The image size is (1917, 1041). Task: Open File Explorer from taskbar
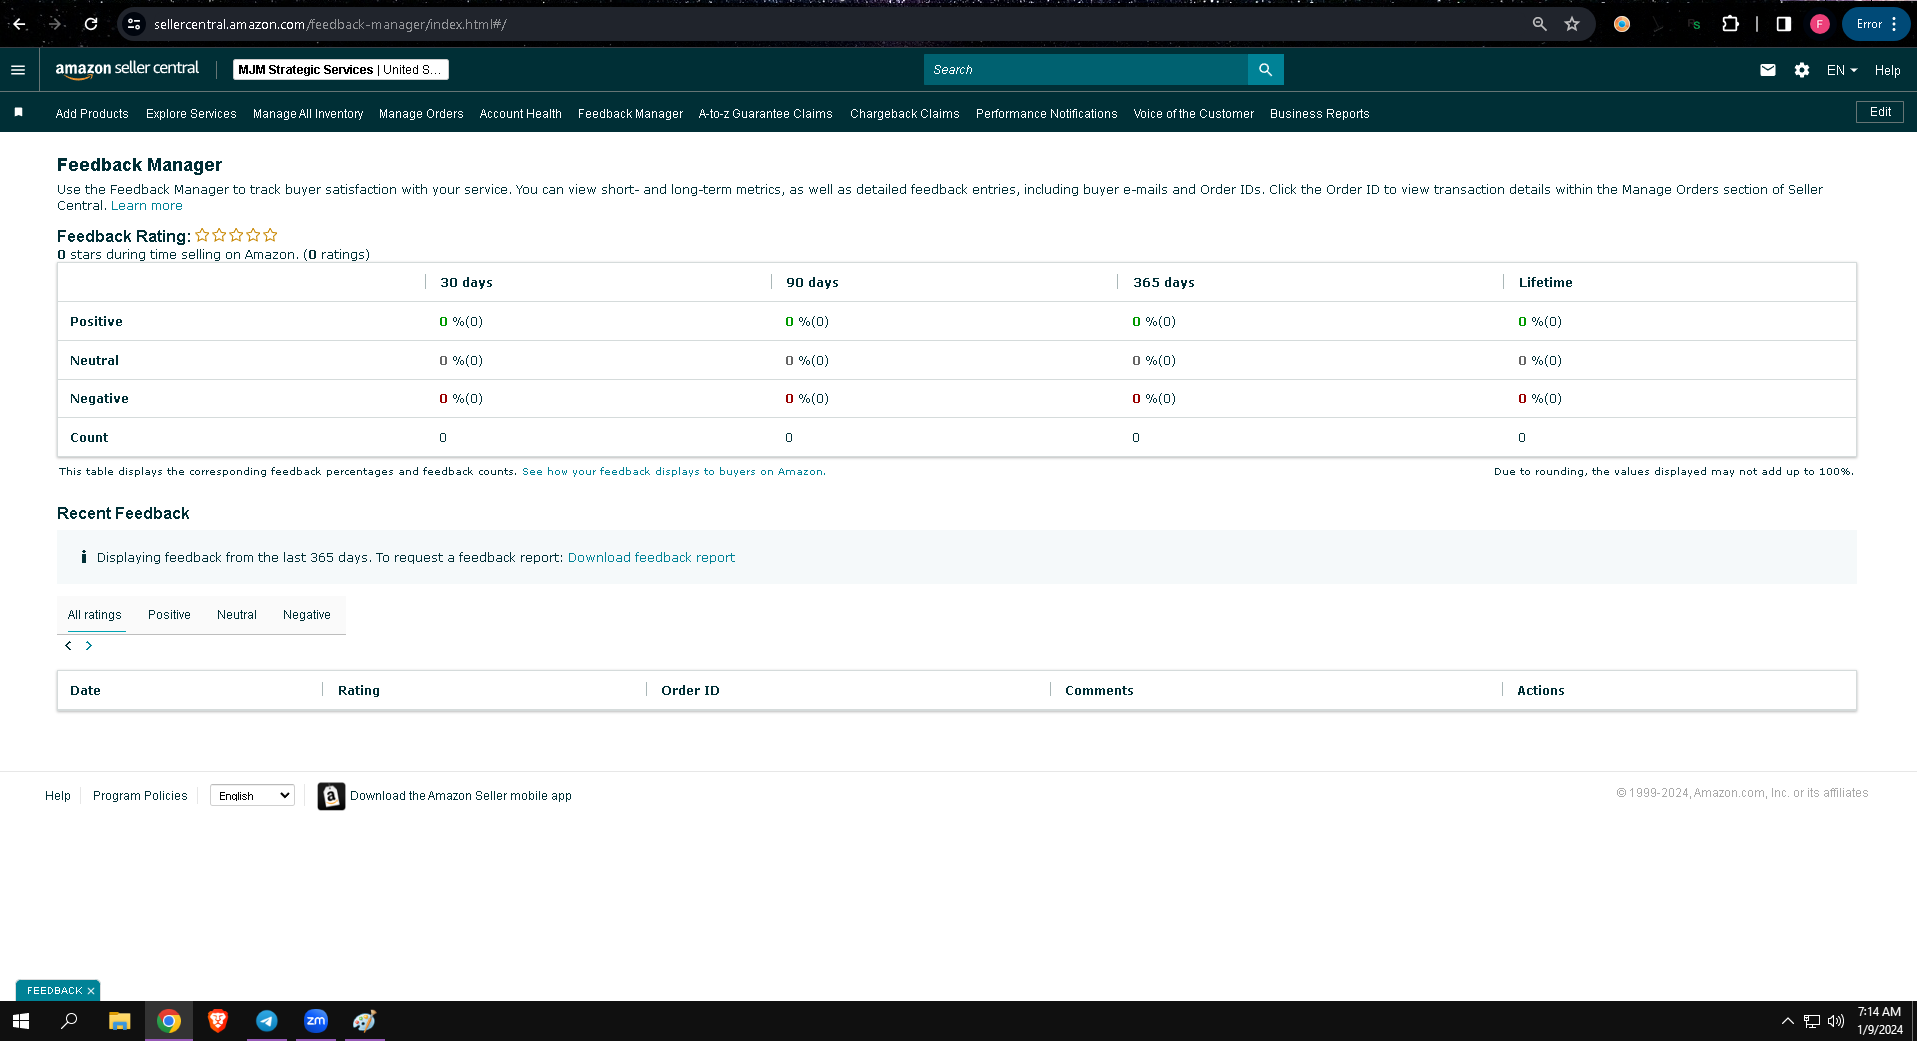coord(120,1021)
